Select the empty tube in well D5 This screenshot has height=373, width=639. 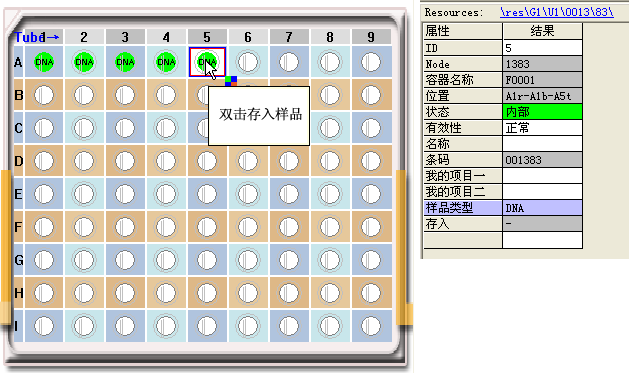(207, 161)
